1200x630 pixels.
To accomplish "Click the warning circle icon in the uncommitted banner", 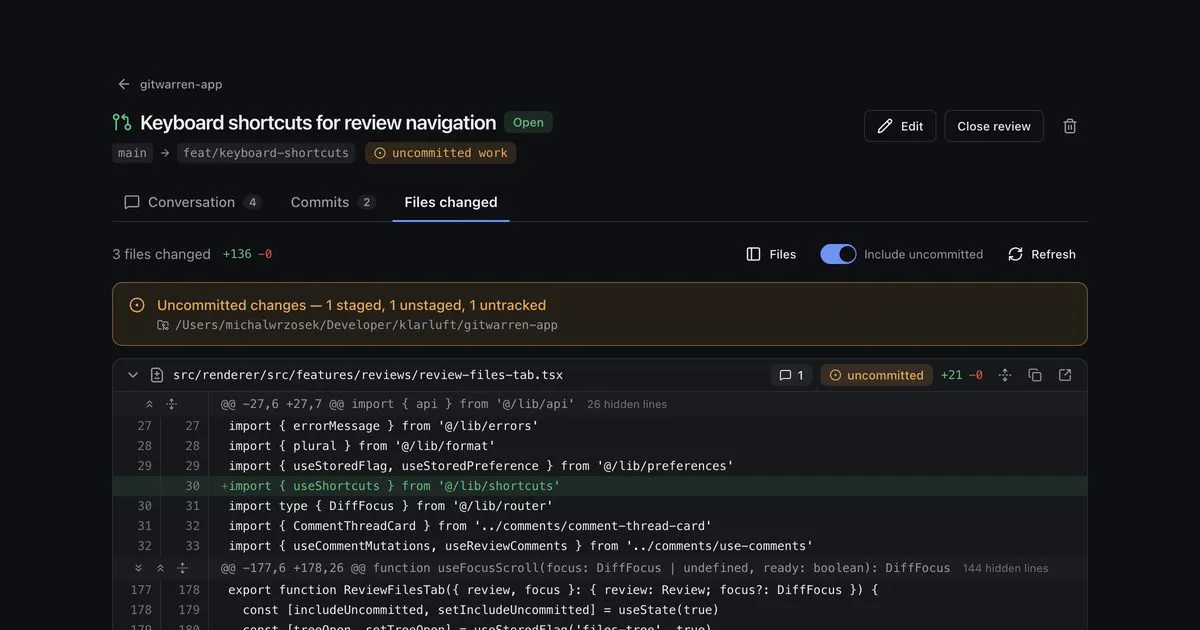I will [137, 305].
